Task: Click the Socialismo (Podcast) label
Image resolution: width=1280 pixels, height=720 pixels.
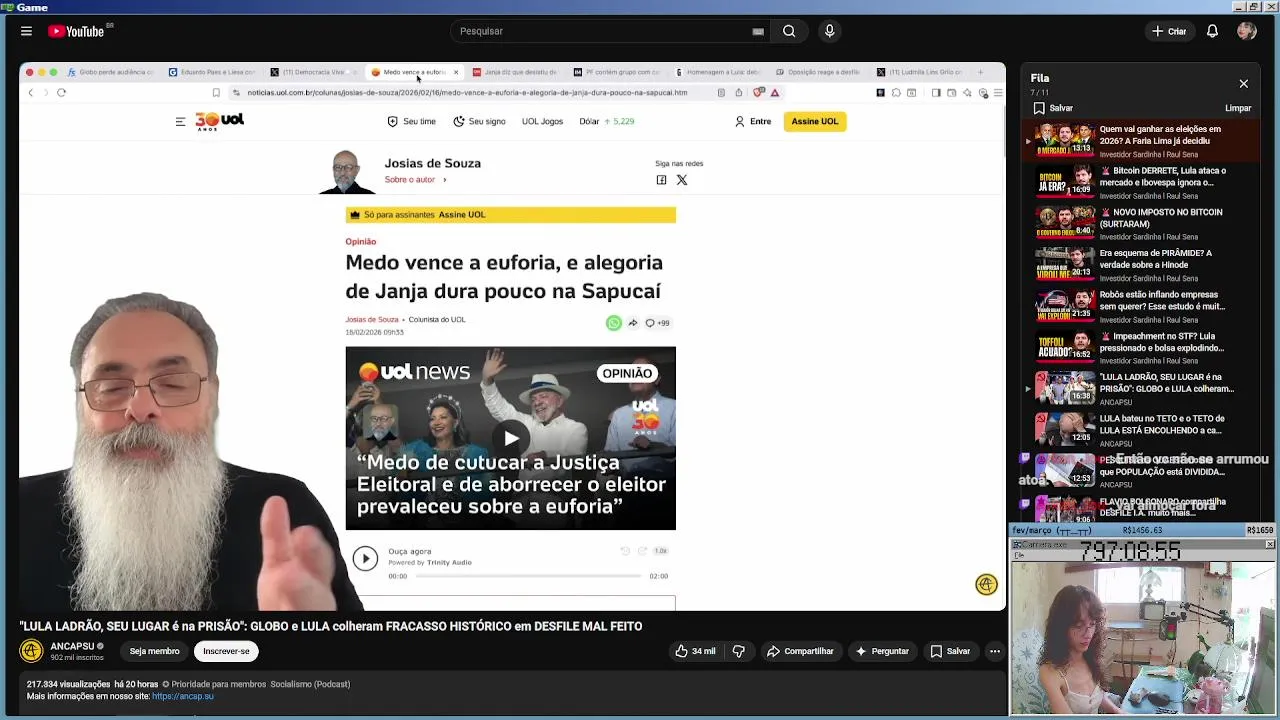Action: 310,684
